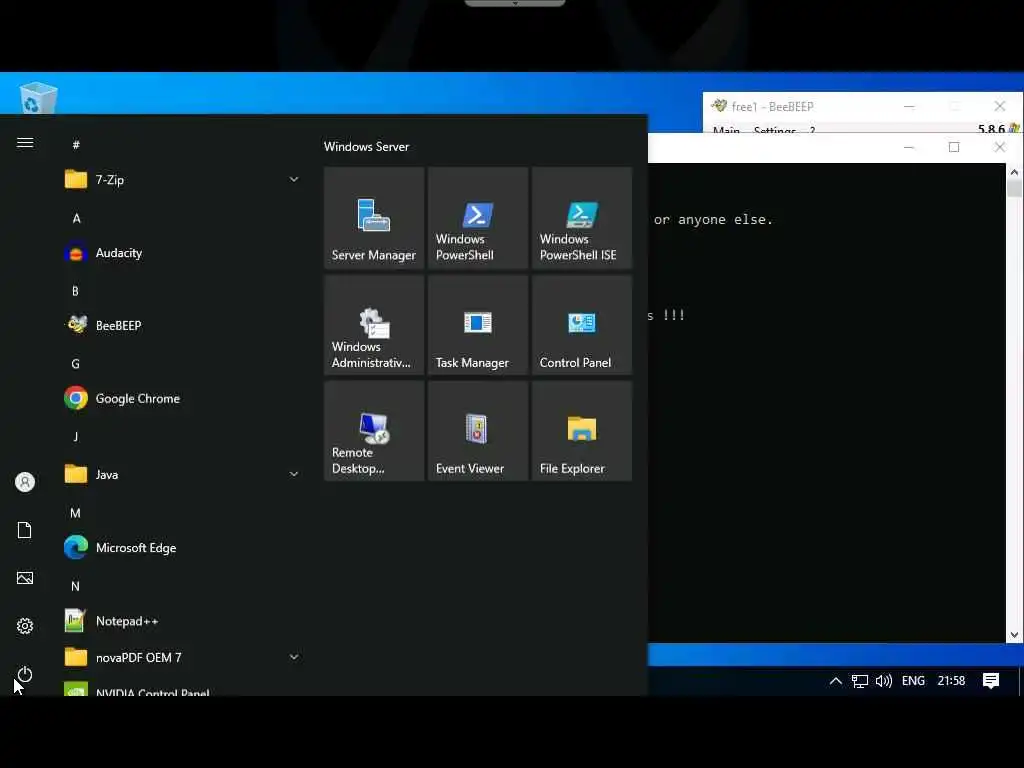The image size is (1024, 768).
Task: Open the Main menu in BeeBEEP window
Action: coord(726,130)
